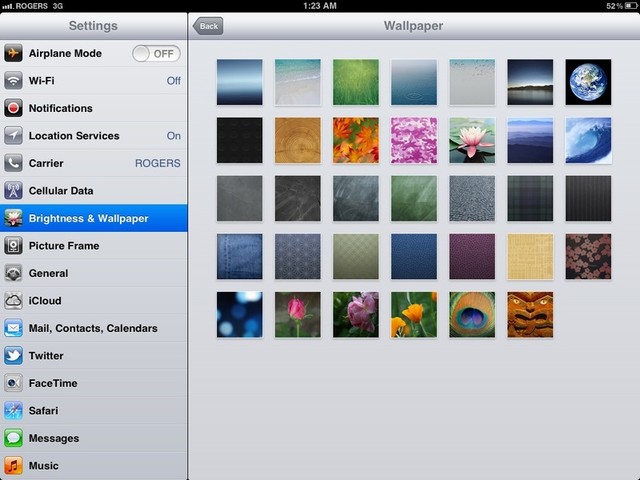
Task: Open the Picture Frame row
Action: pos(93,245)
